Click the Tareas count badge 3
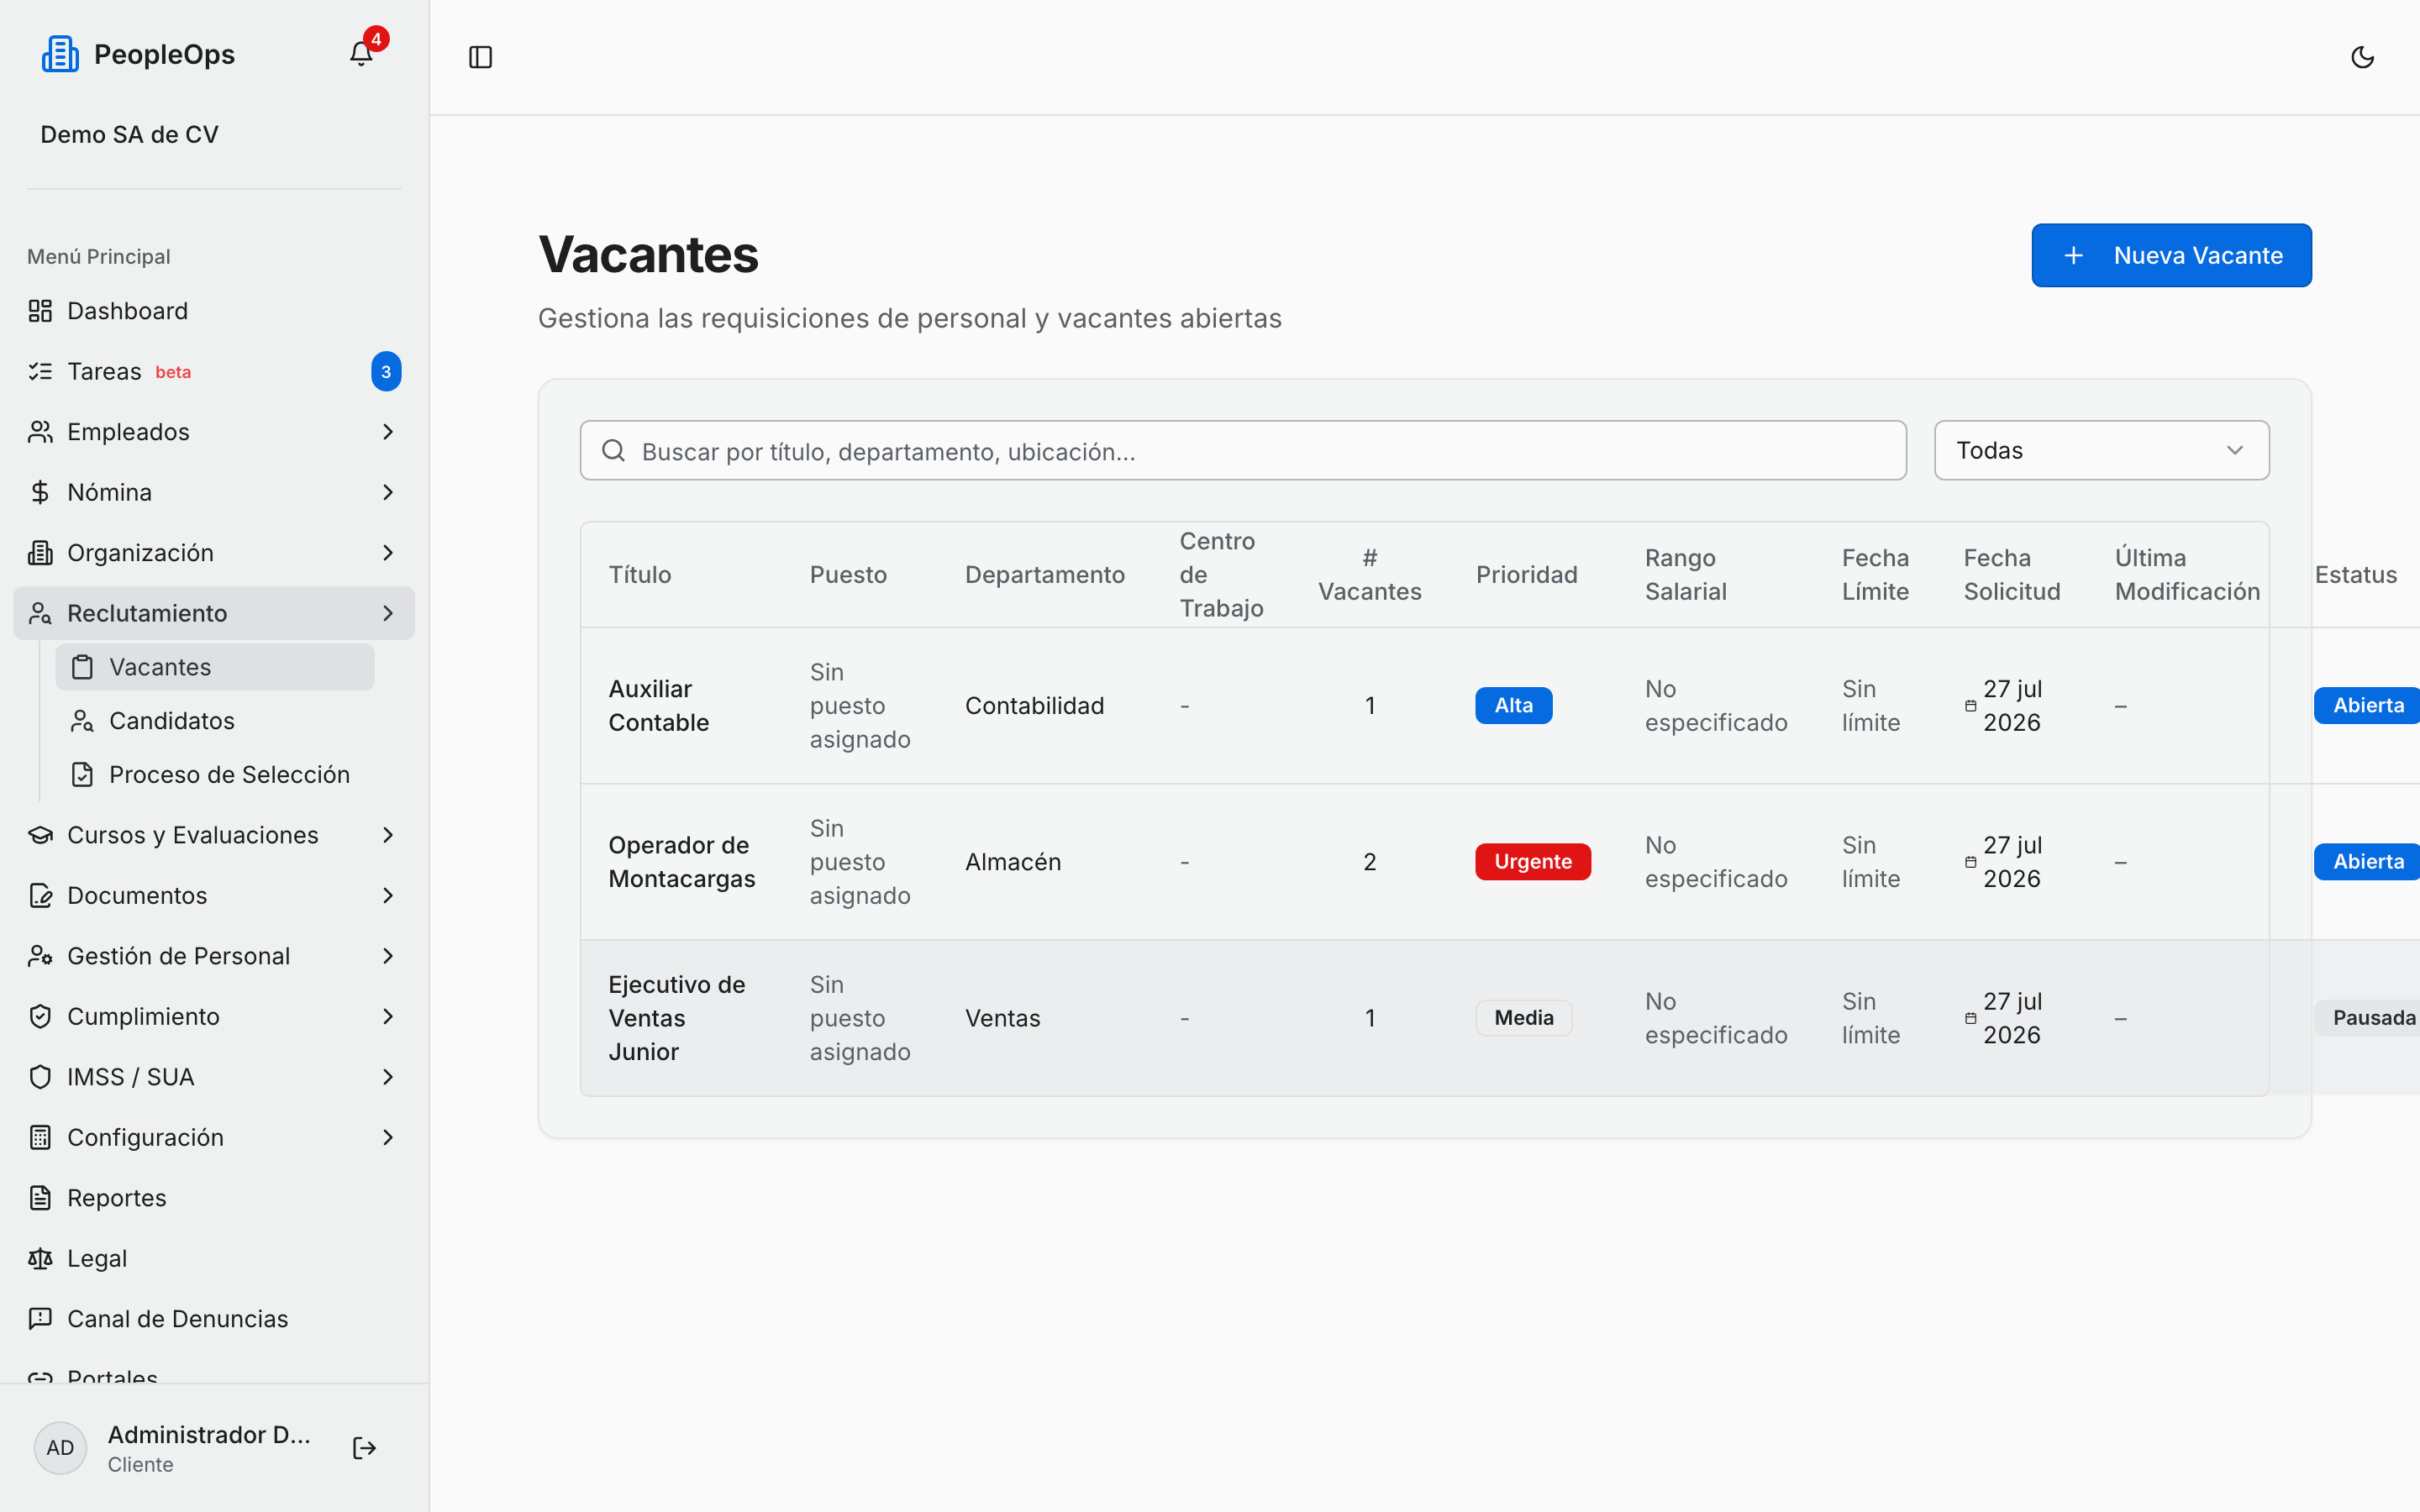The image size is (2420, 1512). click(386, 372)
